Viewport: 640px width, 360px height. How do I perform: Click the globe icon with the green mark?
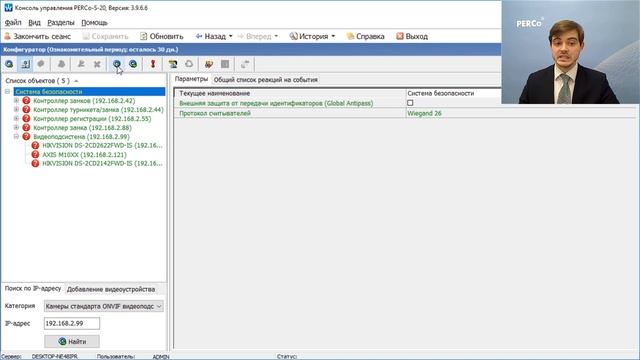click(x=133, y=64)
